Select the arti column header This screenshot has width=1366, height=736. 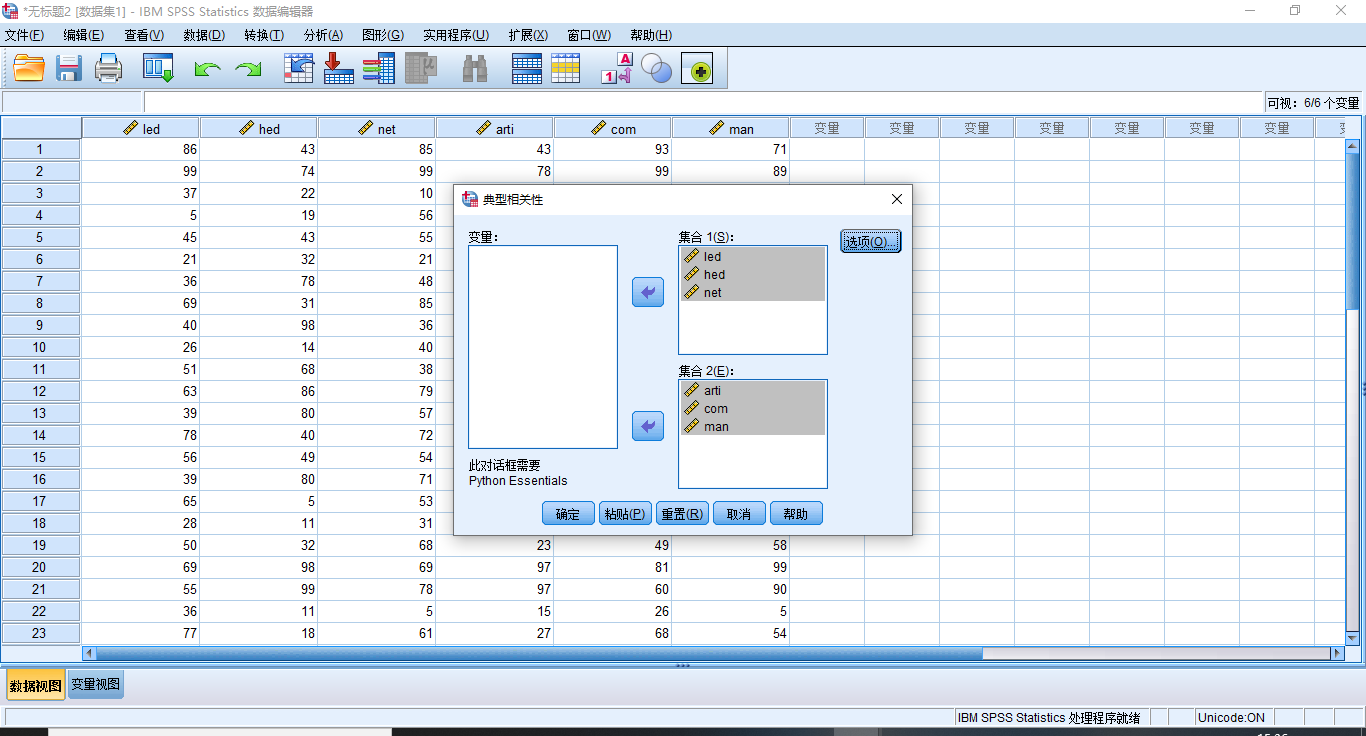[495, 128]
